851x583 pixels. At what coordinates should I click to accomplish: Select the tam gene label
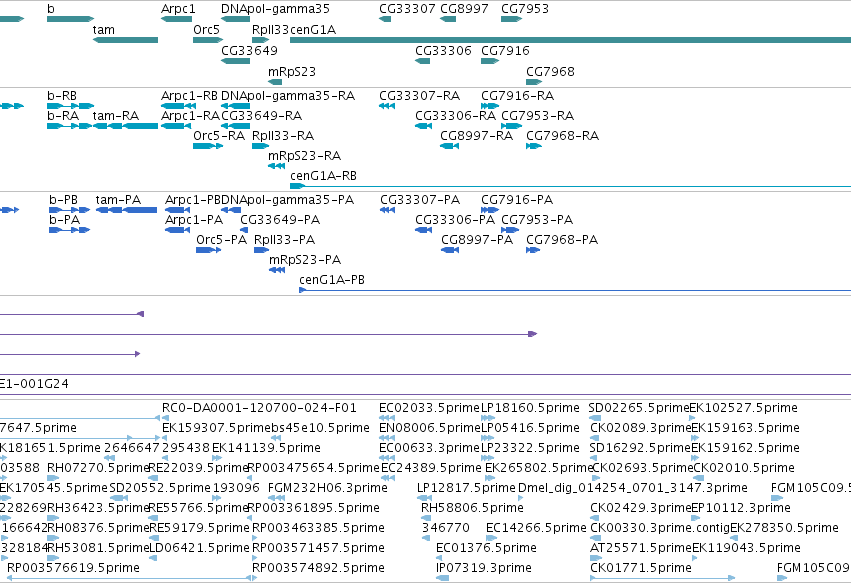[x=104, y=30]
